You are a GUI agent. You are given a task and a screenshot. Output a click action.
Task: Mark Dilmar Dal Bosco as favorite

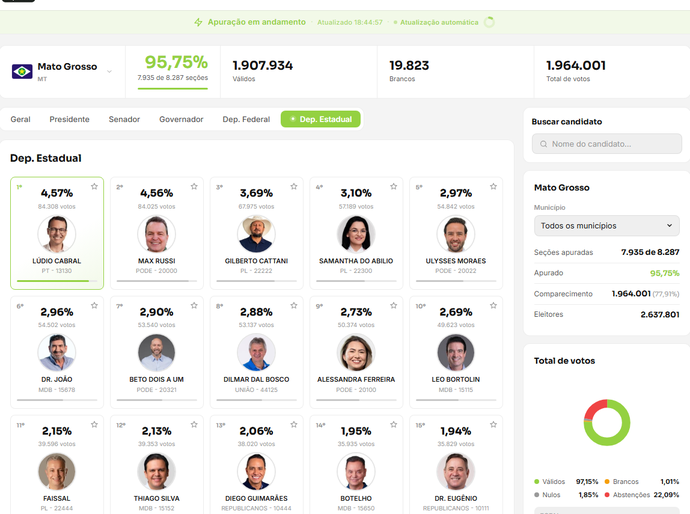294,305
